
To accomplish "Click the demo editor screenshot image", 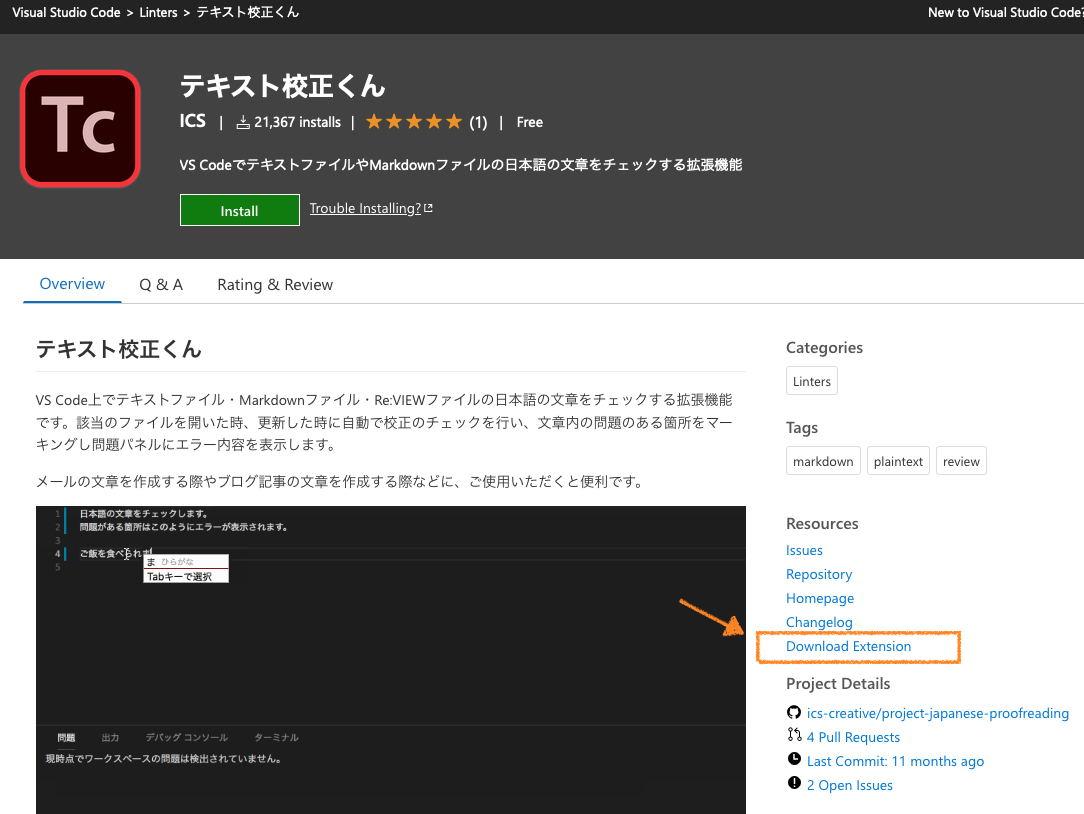I will [x=391, y=660].
